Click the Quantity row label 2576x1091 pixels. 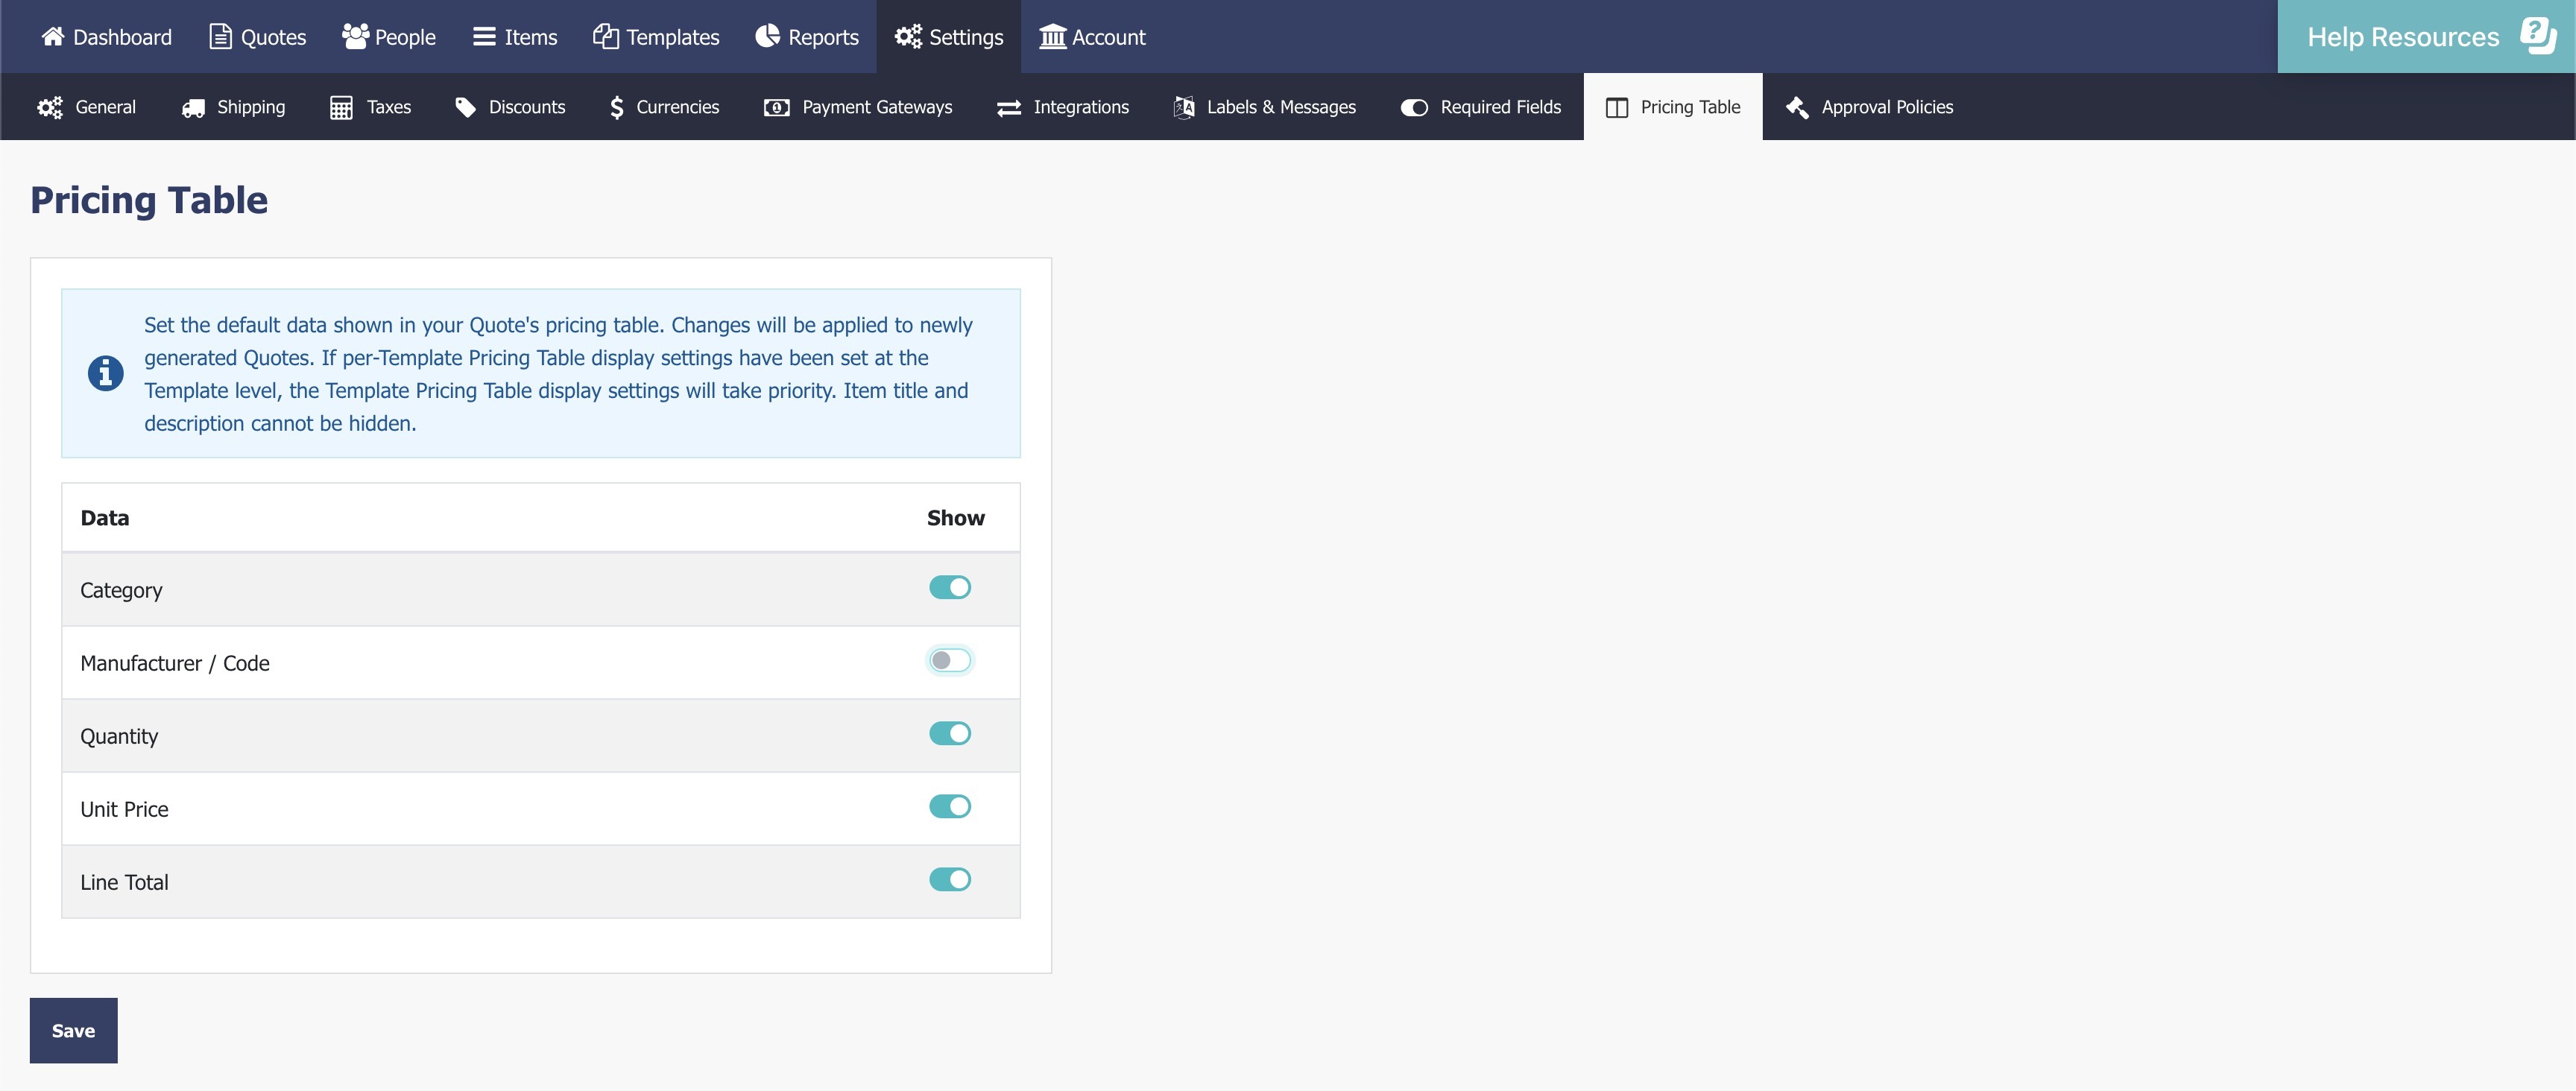pyautogui.click(x=119, y=736)
